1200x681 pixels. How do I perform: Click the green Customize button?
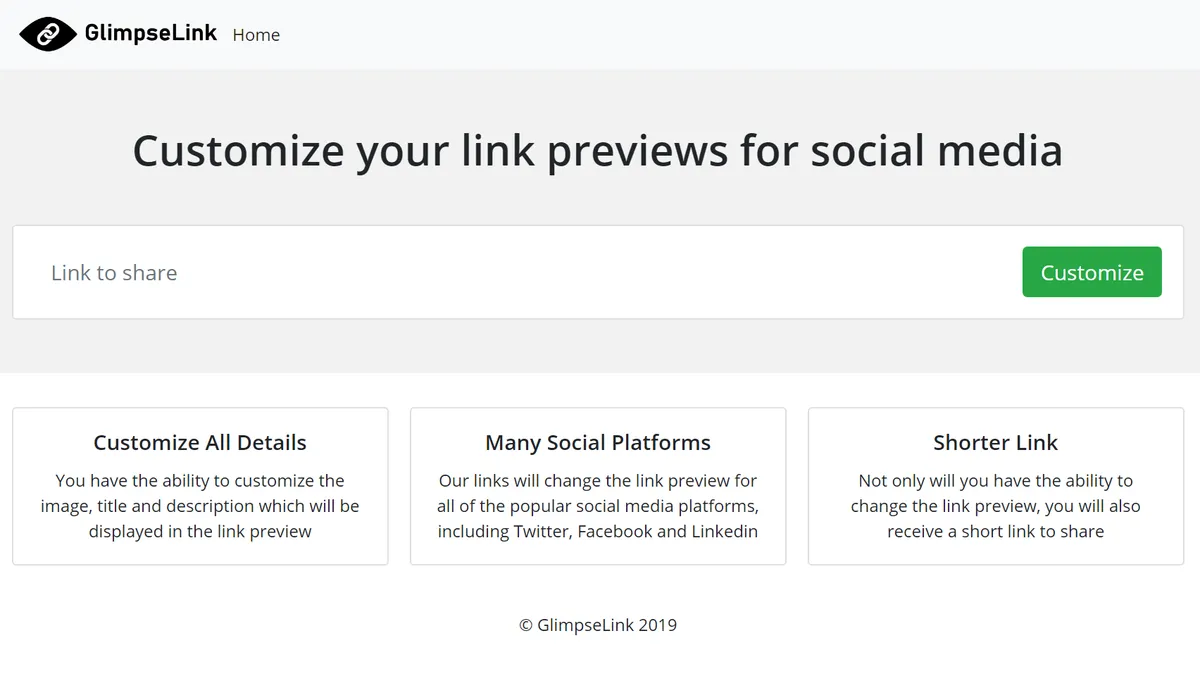1091,272
